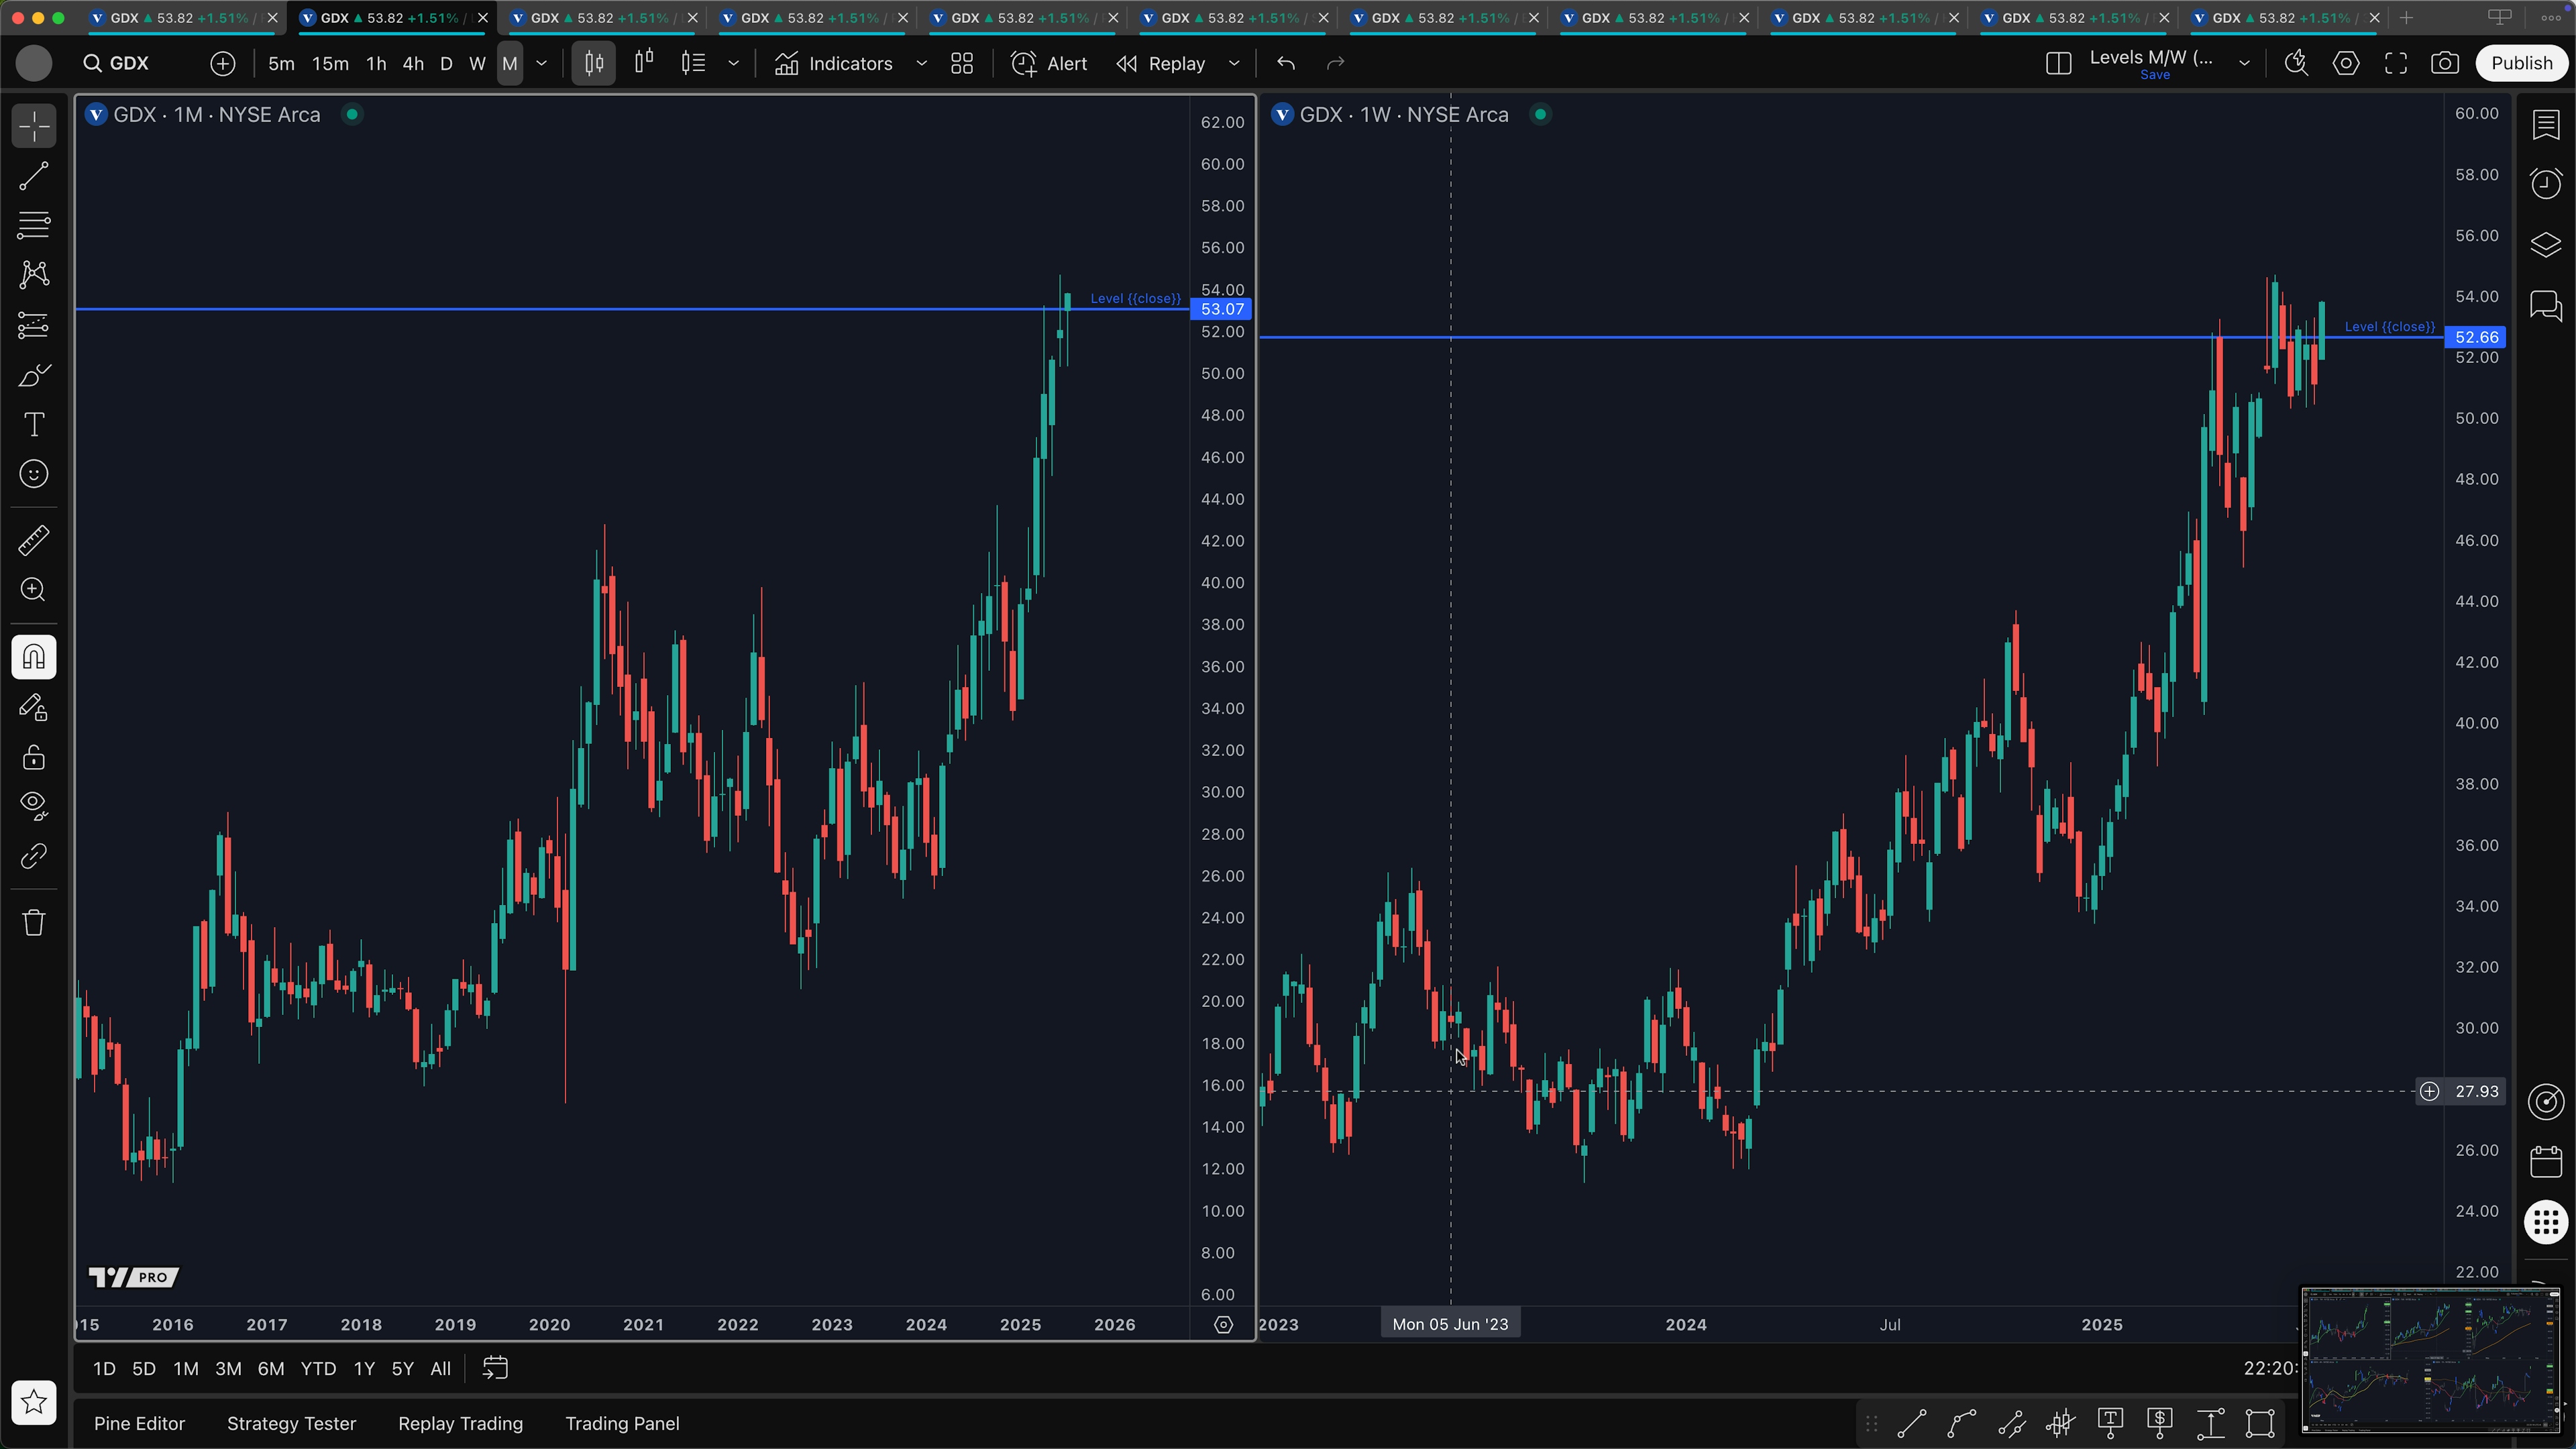Open the quick search lightbulb icon
The width and height of the screenshot is (2576, 1449).
[x=2296, y=64]
